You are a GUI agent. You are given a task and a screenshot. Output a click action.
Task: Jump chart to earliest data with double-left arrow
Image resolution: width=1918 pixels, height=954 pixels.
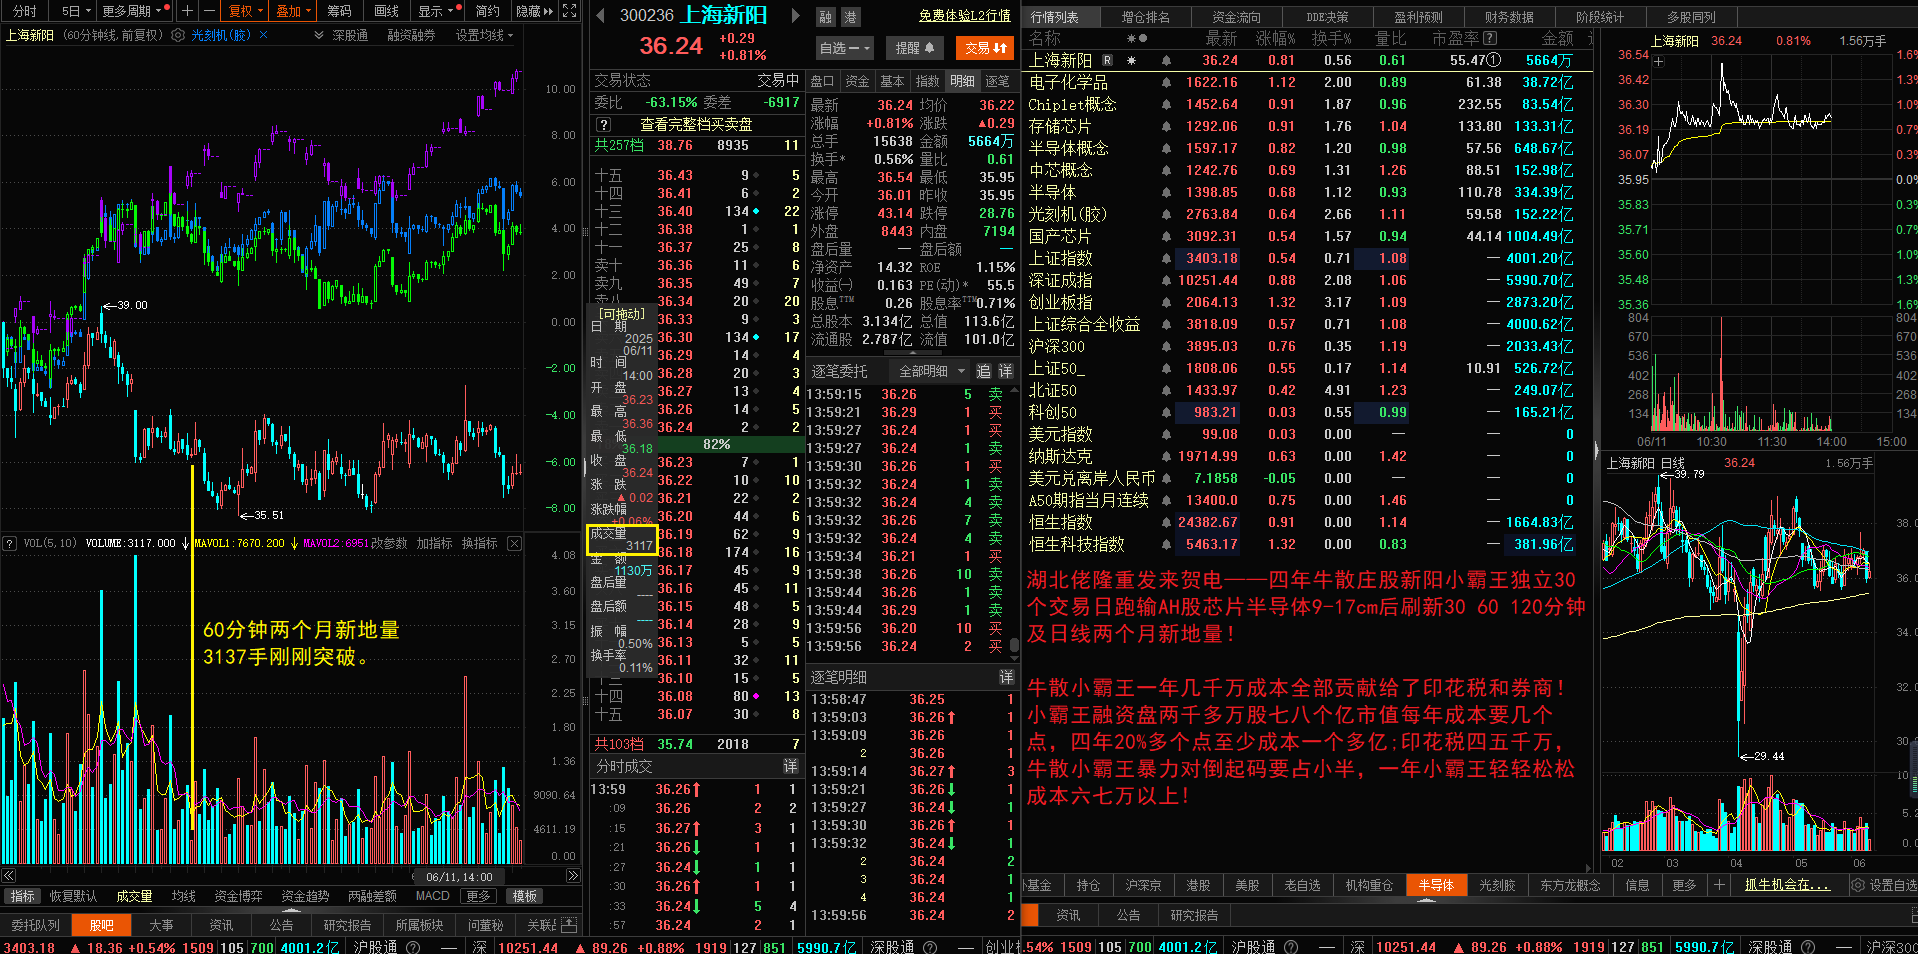point(8,876)
